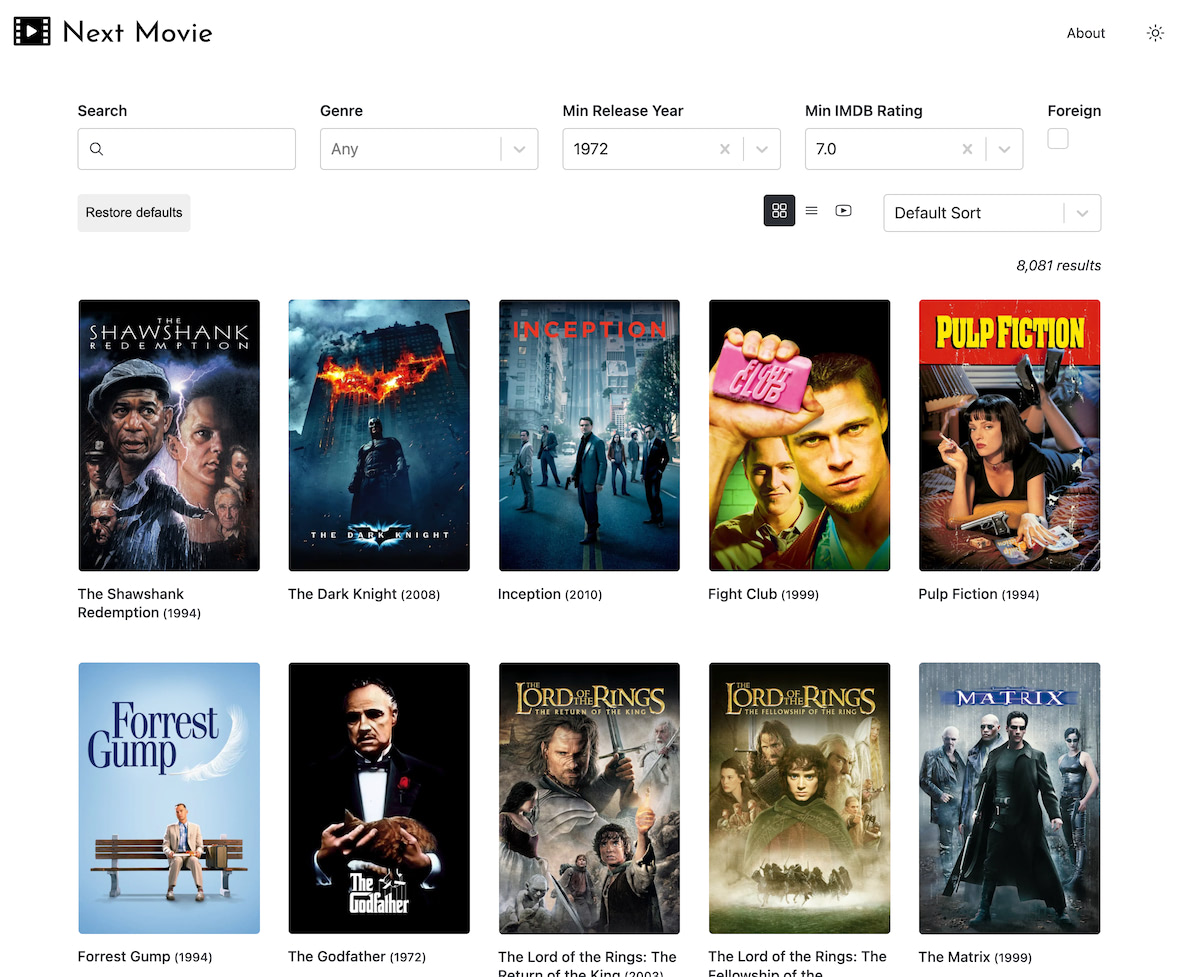This screenshot has height=977, width=1178.
Task: Open the Min Release Year chevron
Action: click(762, 149)
